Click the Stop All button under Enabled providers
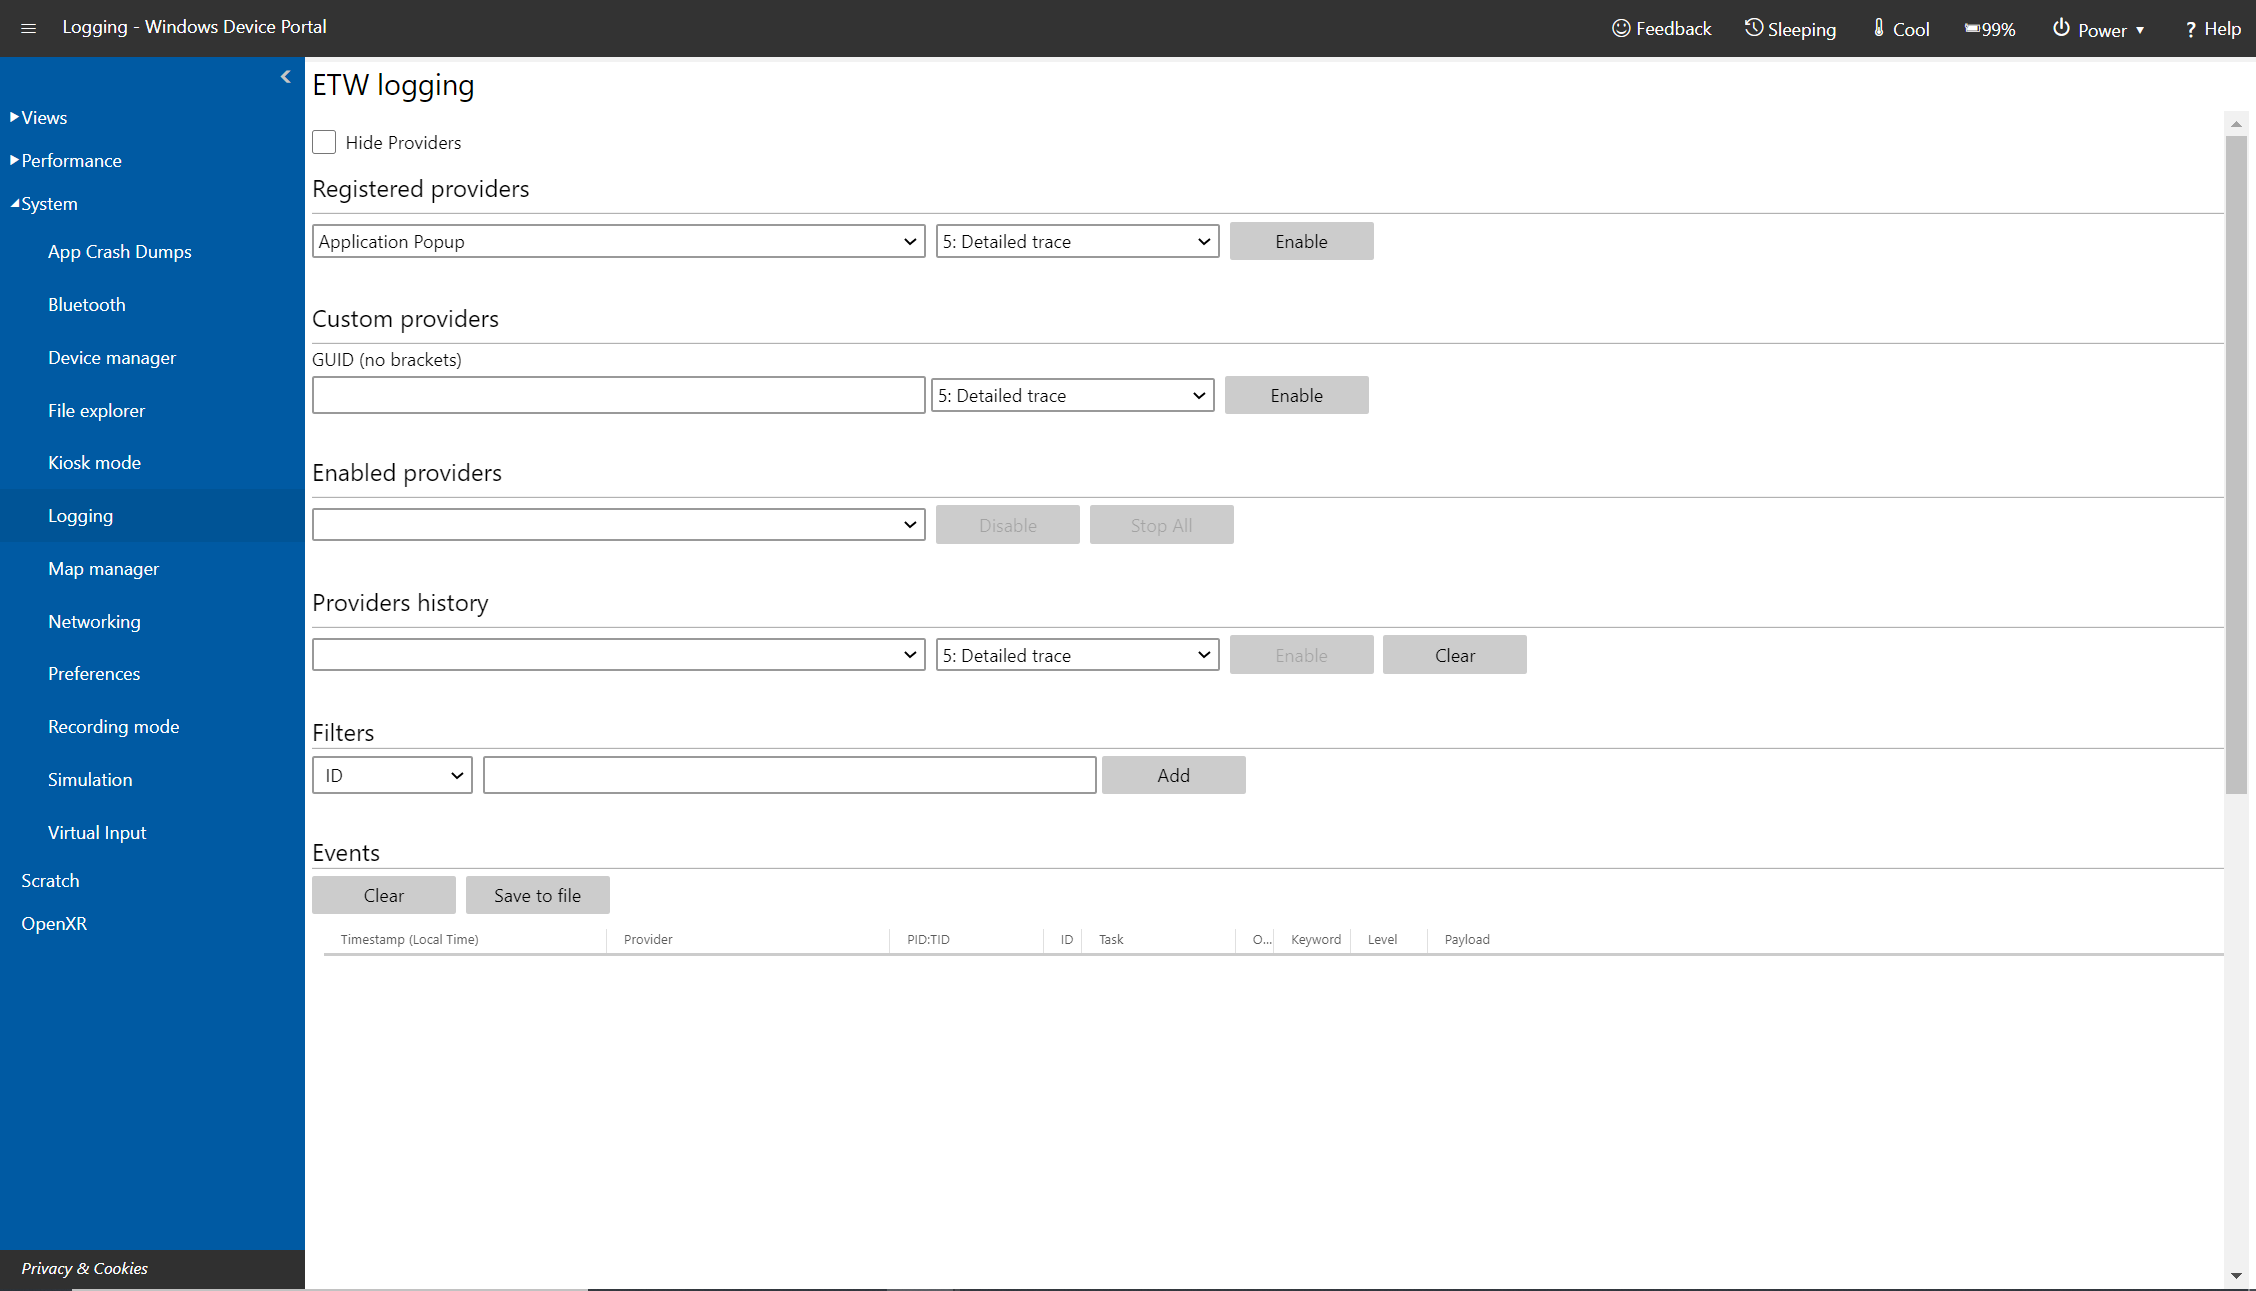The height and width of the screenshot is (1291, 2256). click(x=1161, y=524)
